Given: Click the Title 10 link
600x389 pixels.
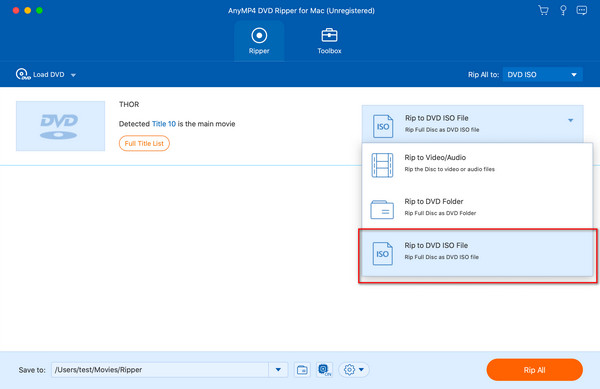Looking at the screenshot, I should [x=164, y=124].
